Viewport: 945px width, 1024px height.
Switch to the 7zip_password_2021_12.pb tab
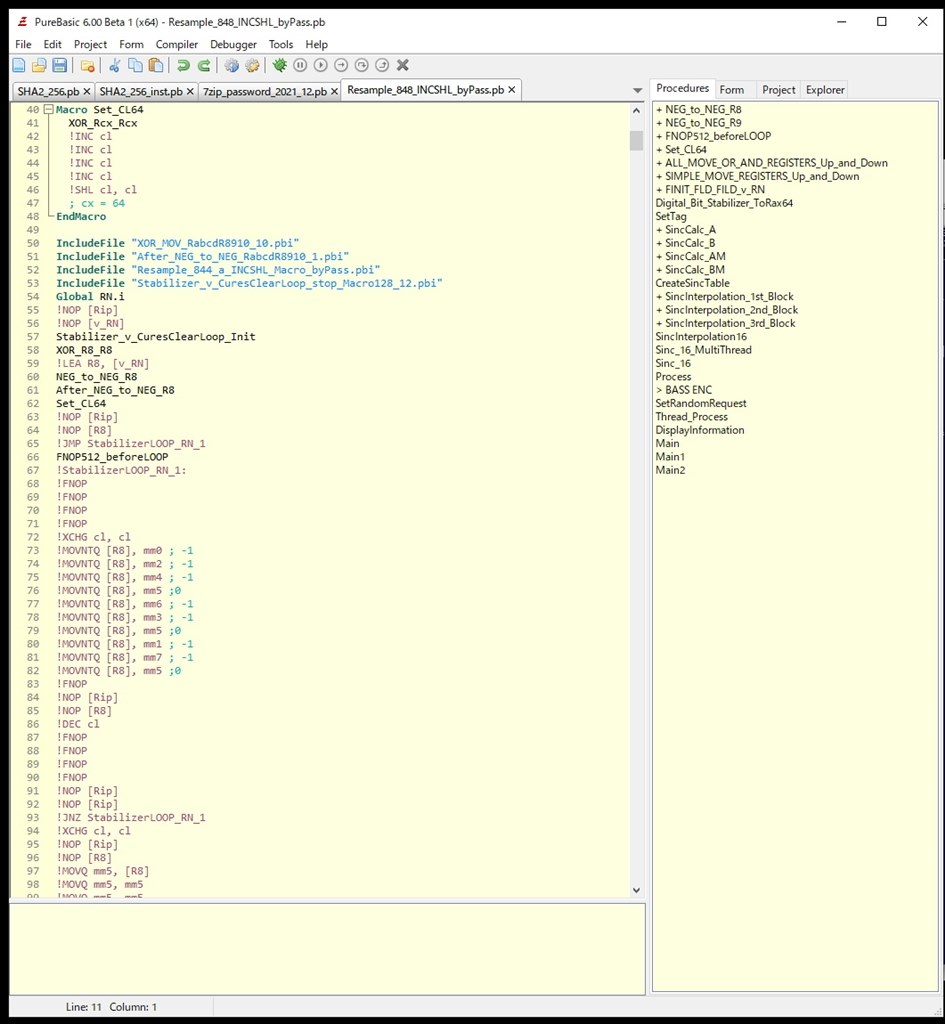[x=264, y=91]
